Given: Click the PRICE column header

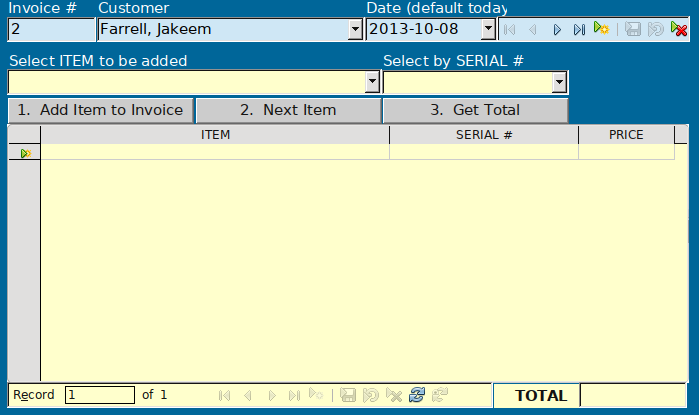Looking at the screenshot, I should click(626, 135).
